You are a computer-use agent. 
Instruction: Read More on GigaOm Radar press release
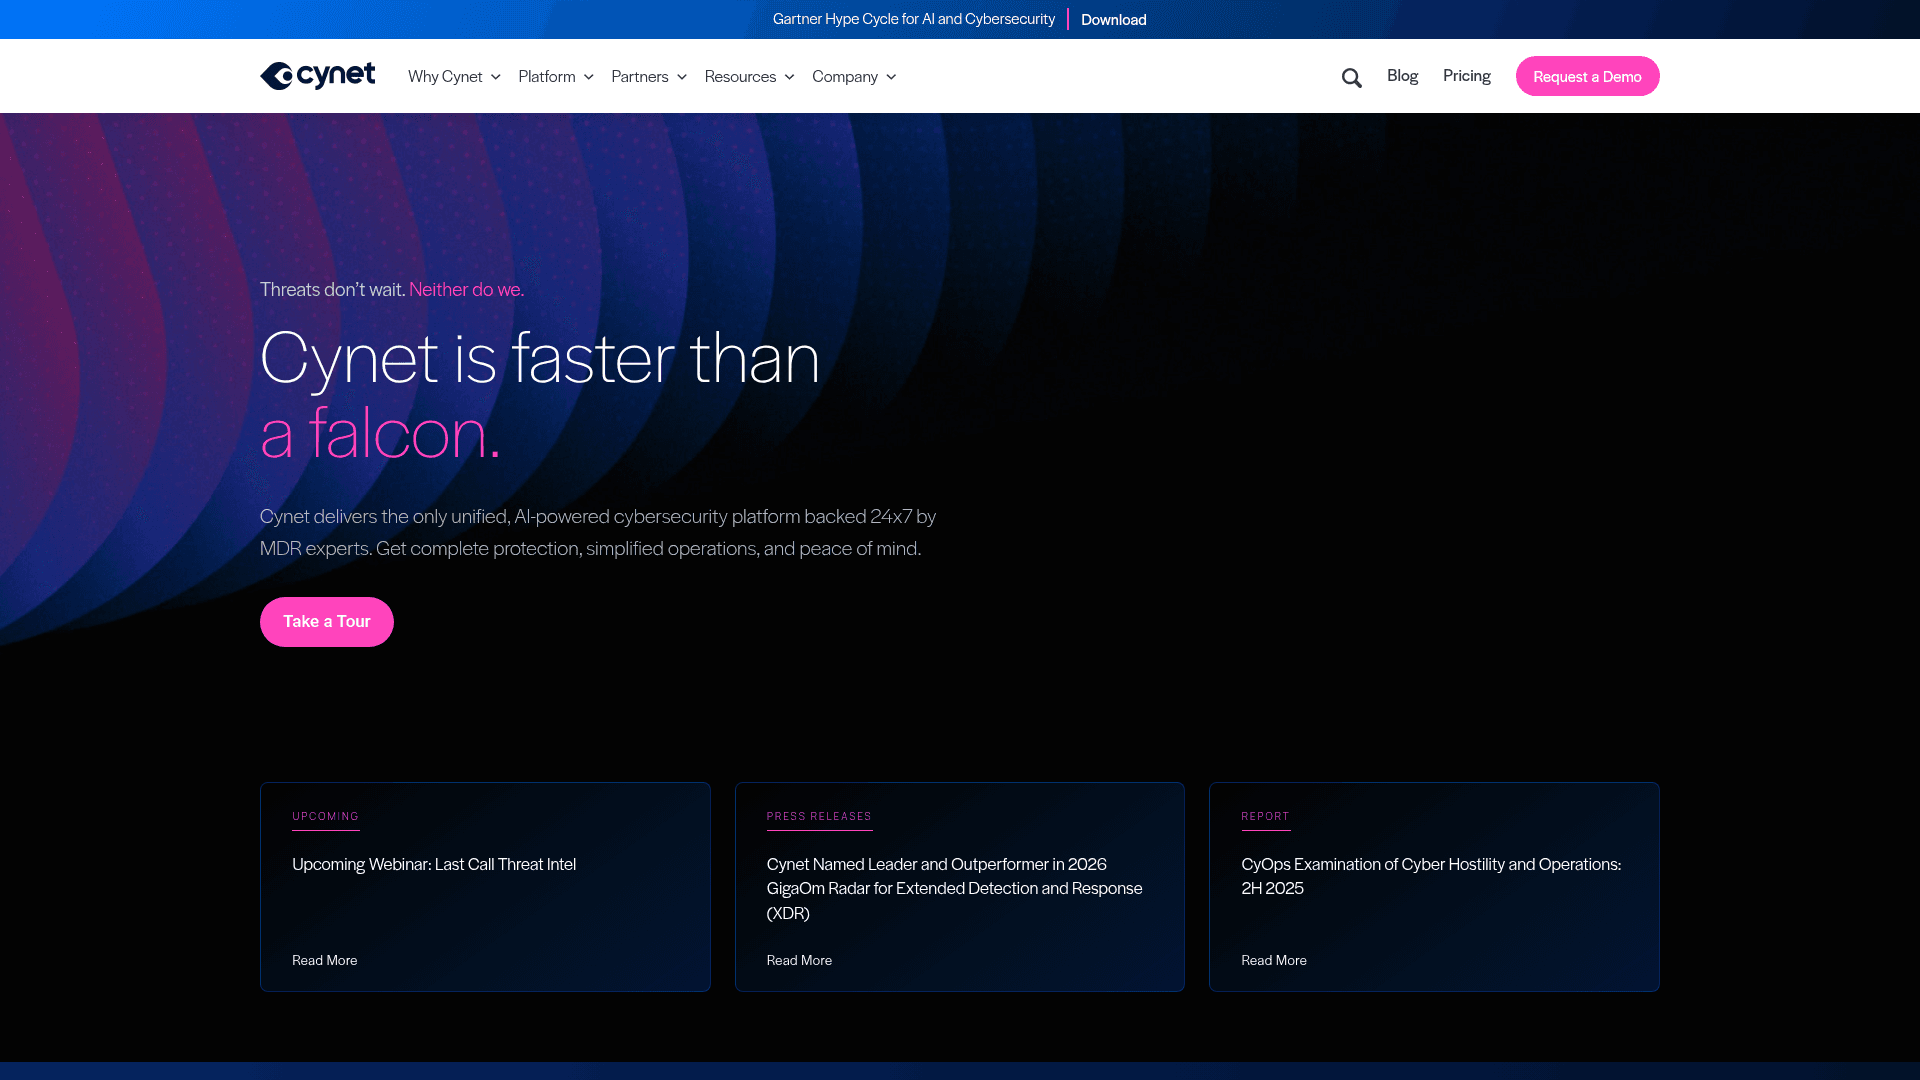coord(799,960)
